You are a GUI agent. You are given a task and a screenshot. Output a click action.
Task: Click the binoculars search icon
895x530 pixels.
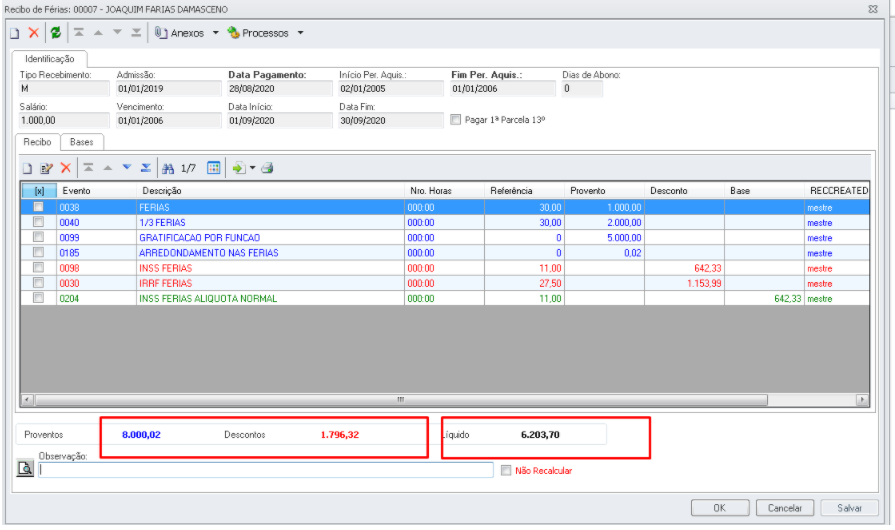pyautogui.click(x=168, y=168)
